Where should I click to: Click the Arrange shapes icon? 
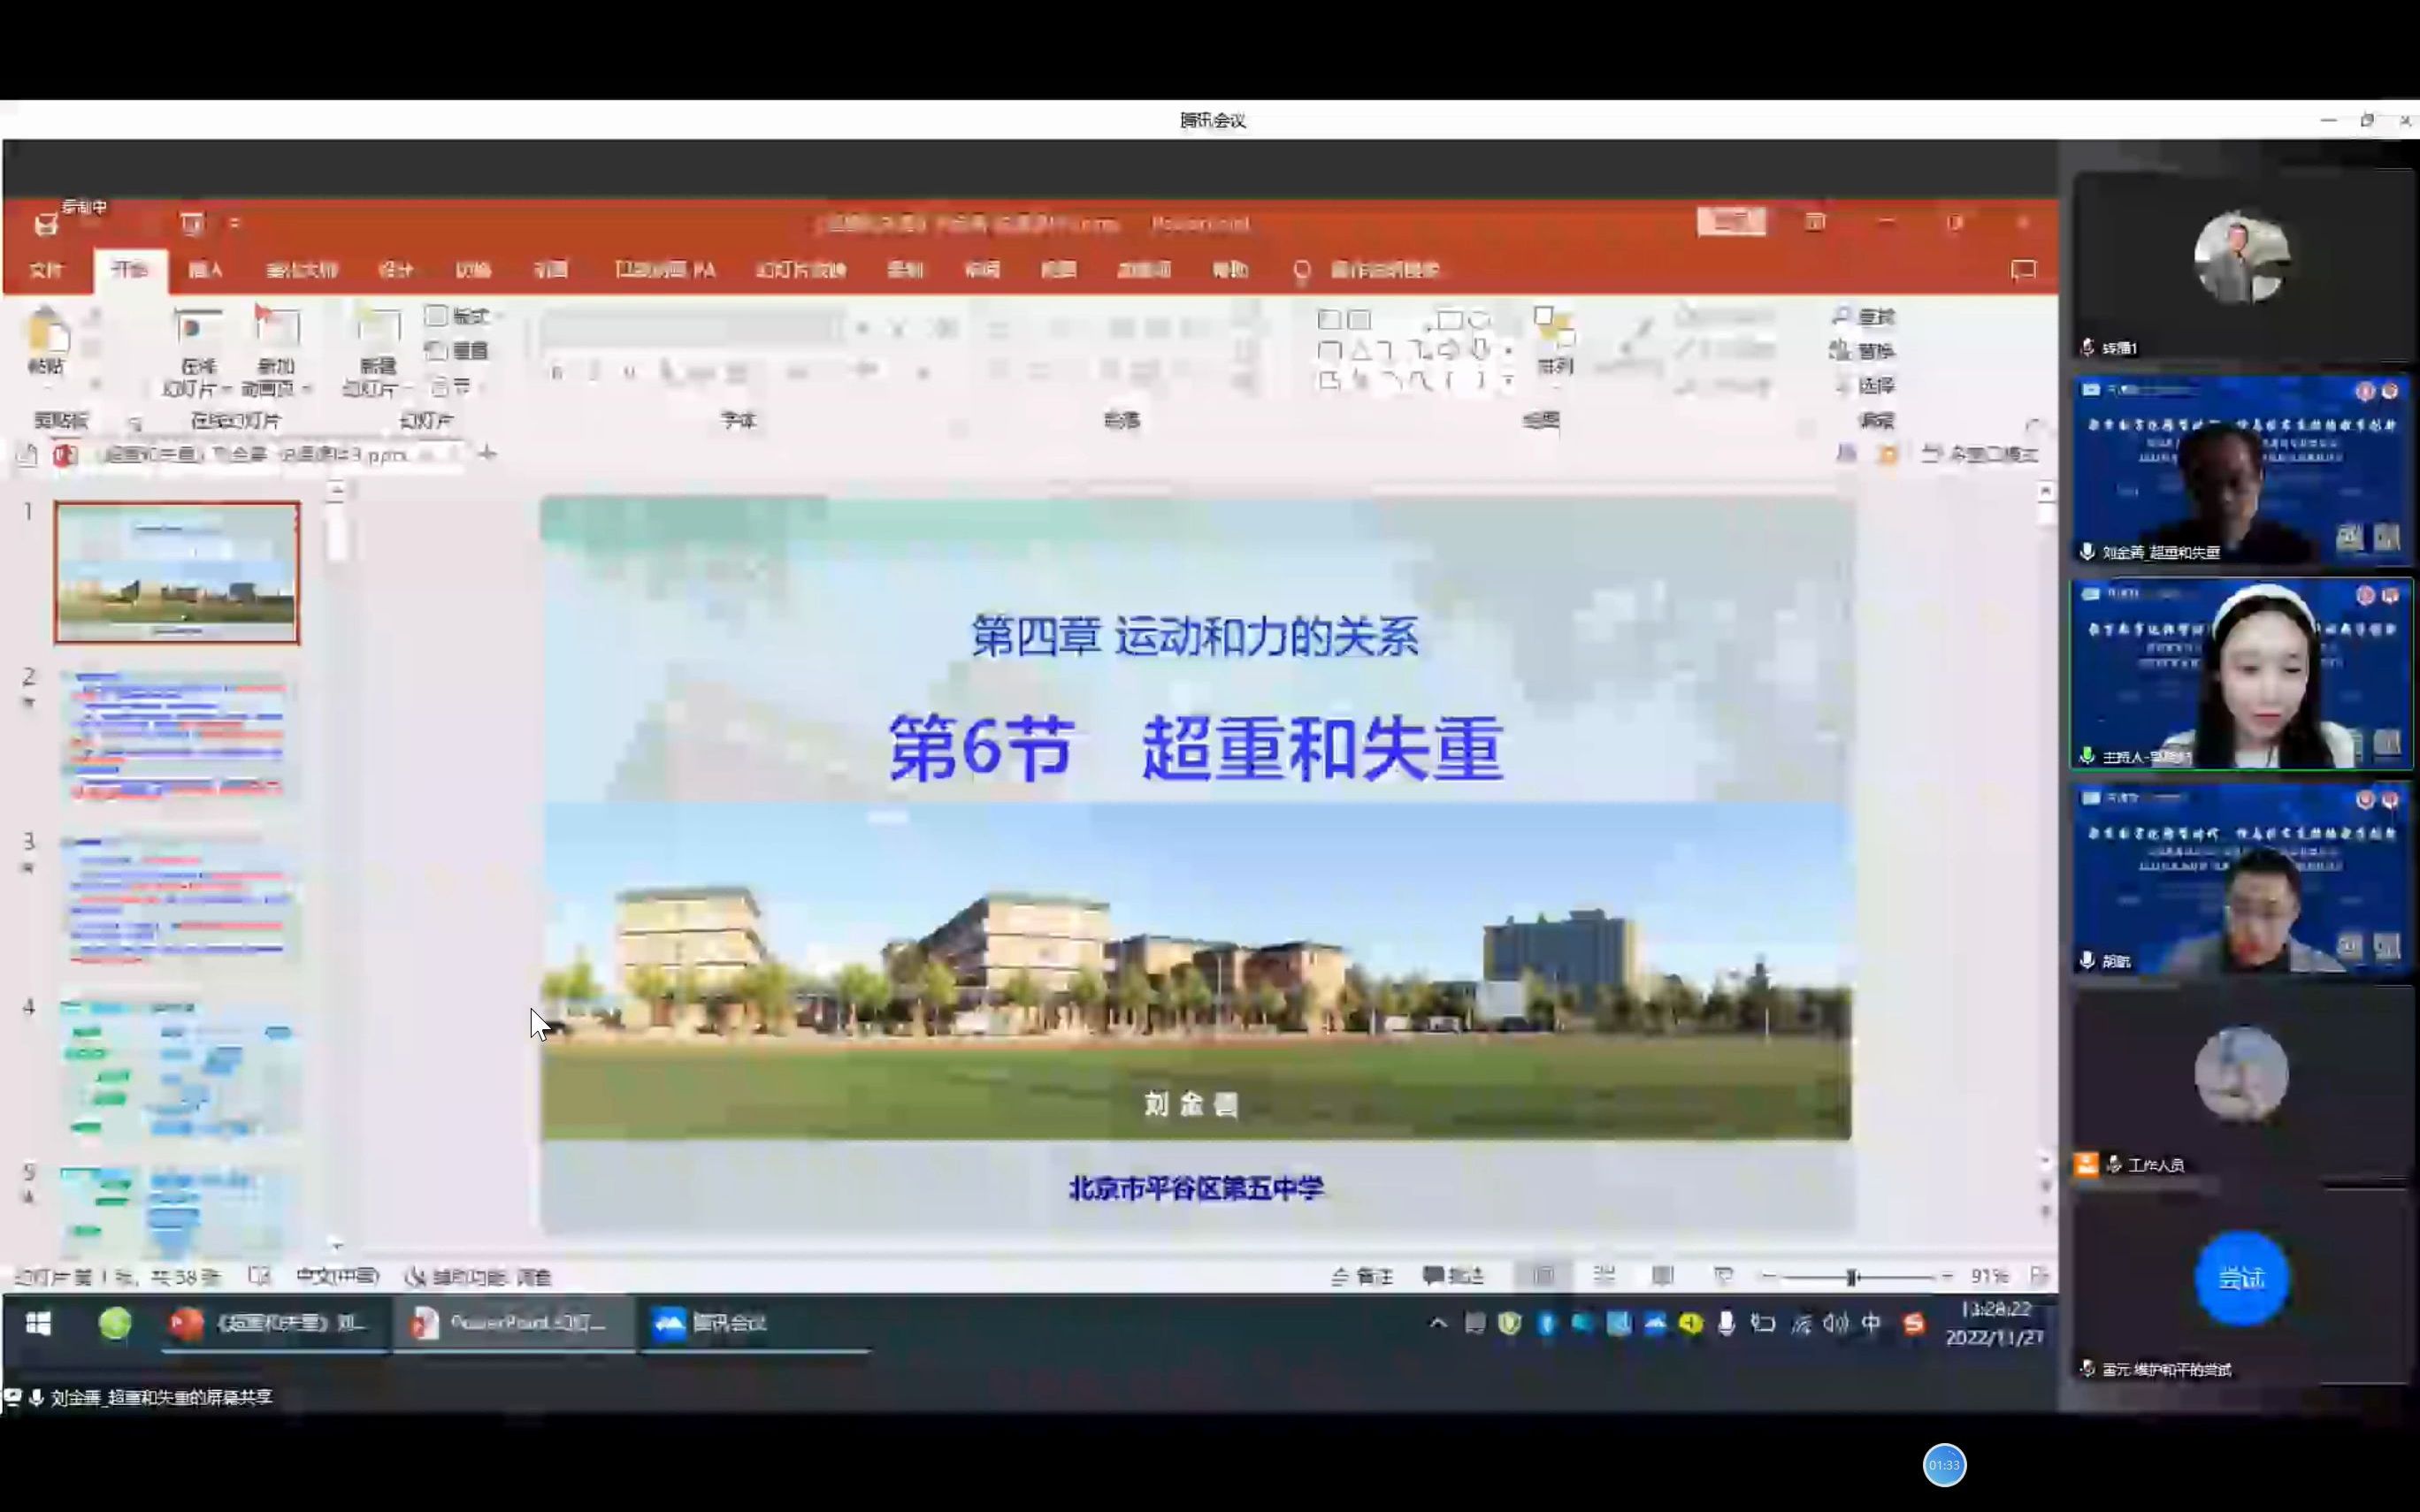coord(1554,327)
